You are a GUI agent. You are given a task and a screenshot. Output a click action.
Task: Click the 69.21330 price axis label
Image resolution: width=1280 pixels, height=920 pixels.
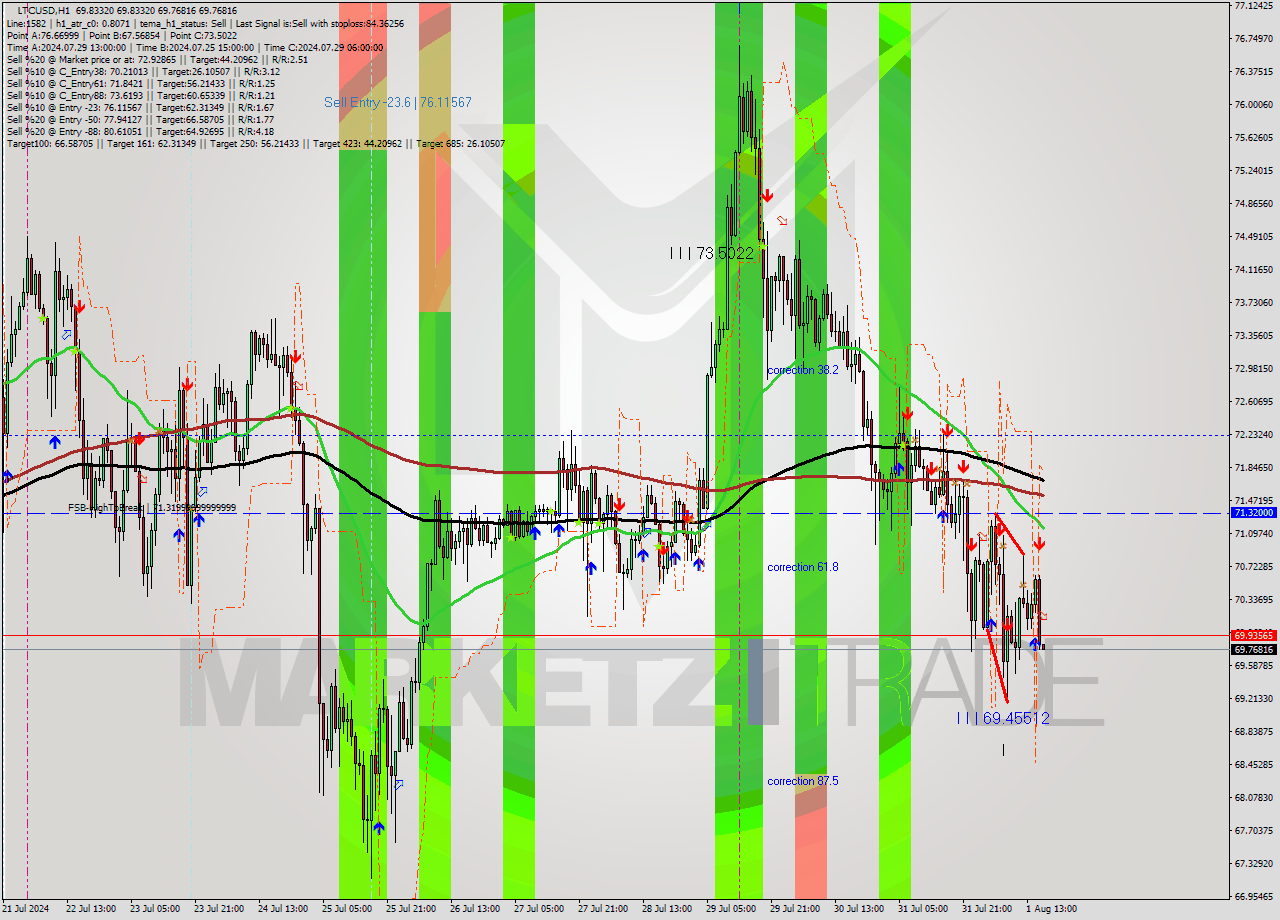pyautogui.click(x=1253, y=698)
